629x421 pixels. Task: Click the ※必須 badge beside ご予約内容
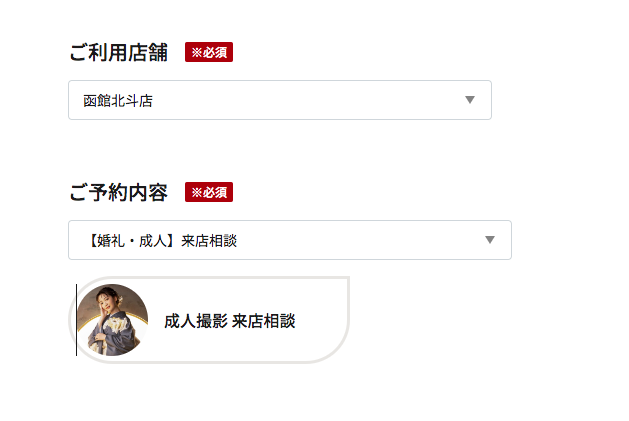(x=209, y=192)
